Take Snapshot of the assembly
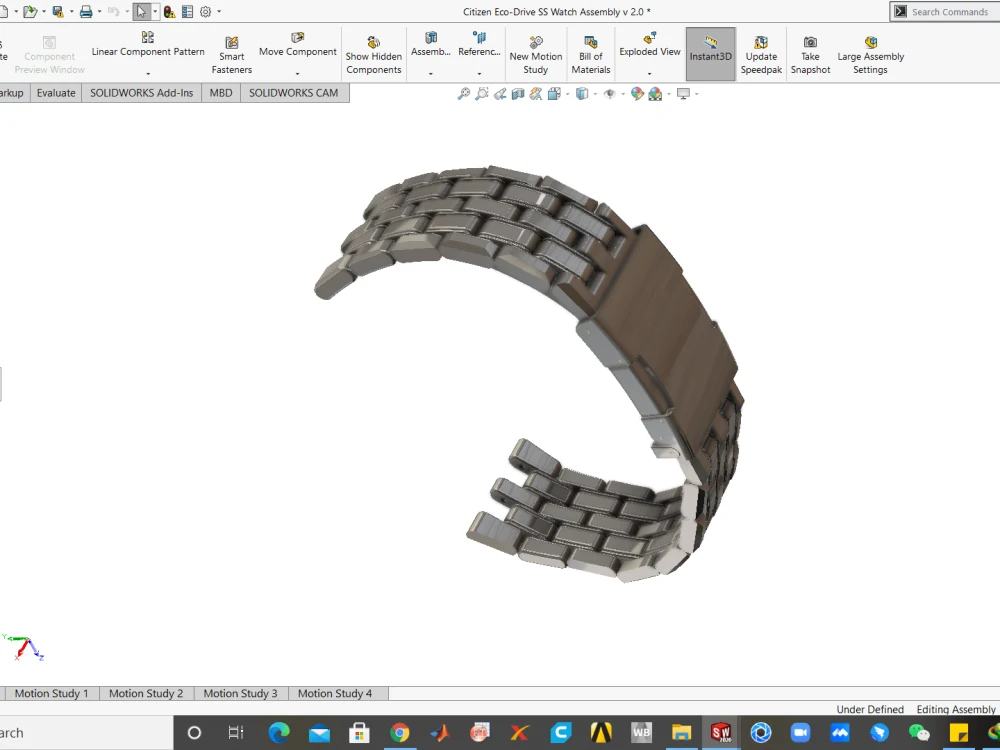Viewport: 1000px width, 750px height. (x=810, y=55)
